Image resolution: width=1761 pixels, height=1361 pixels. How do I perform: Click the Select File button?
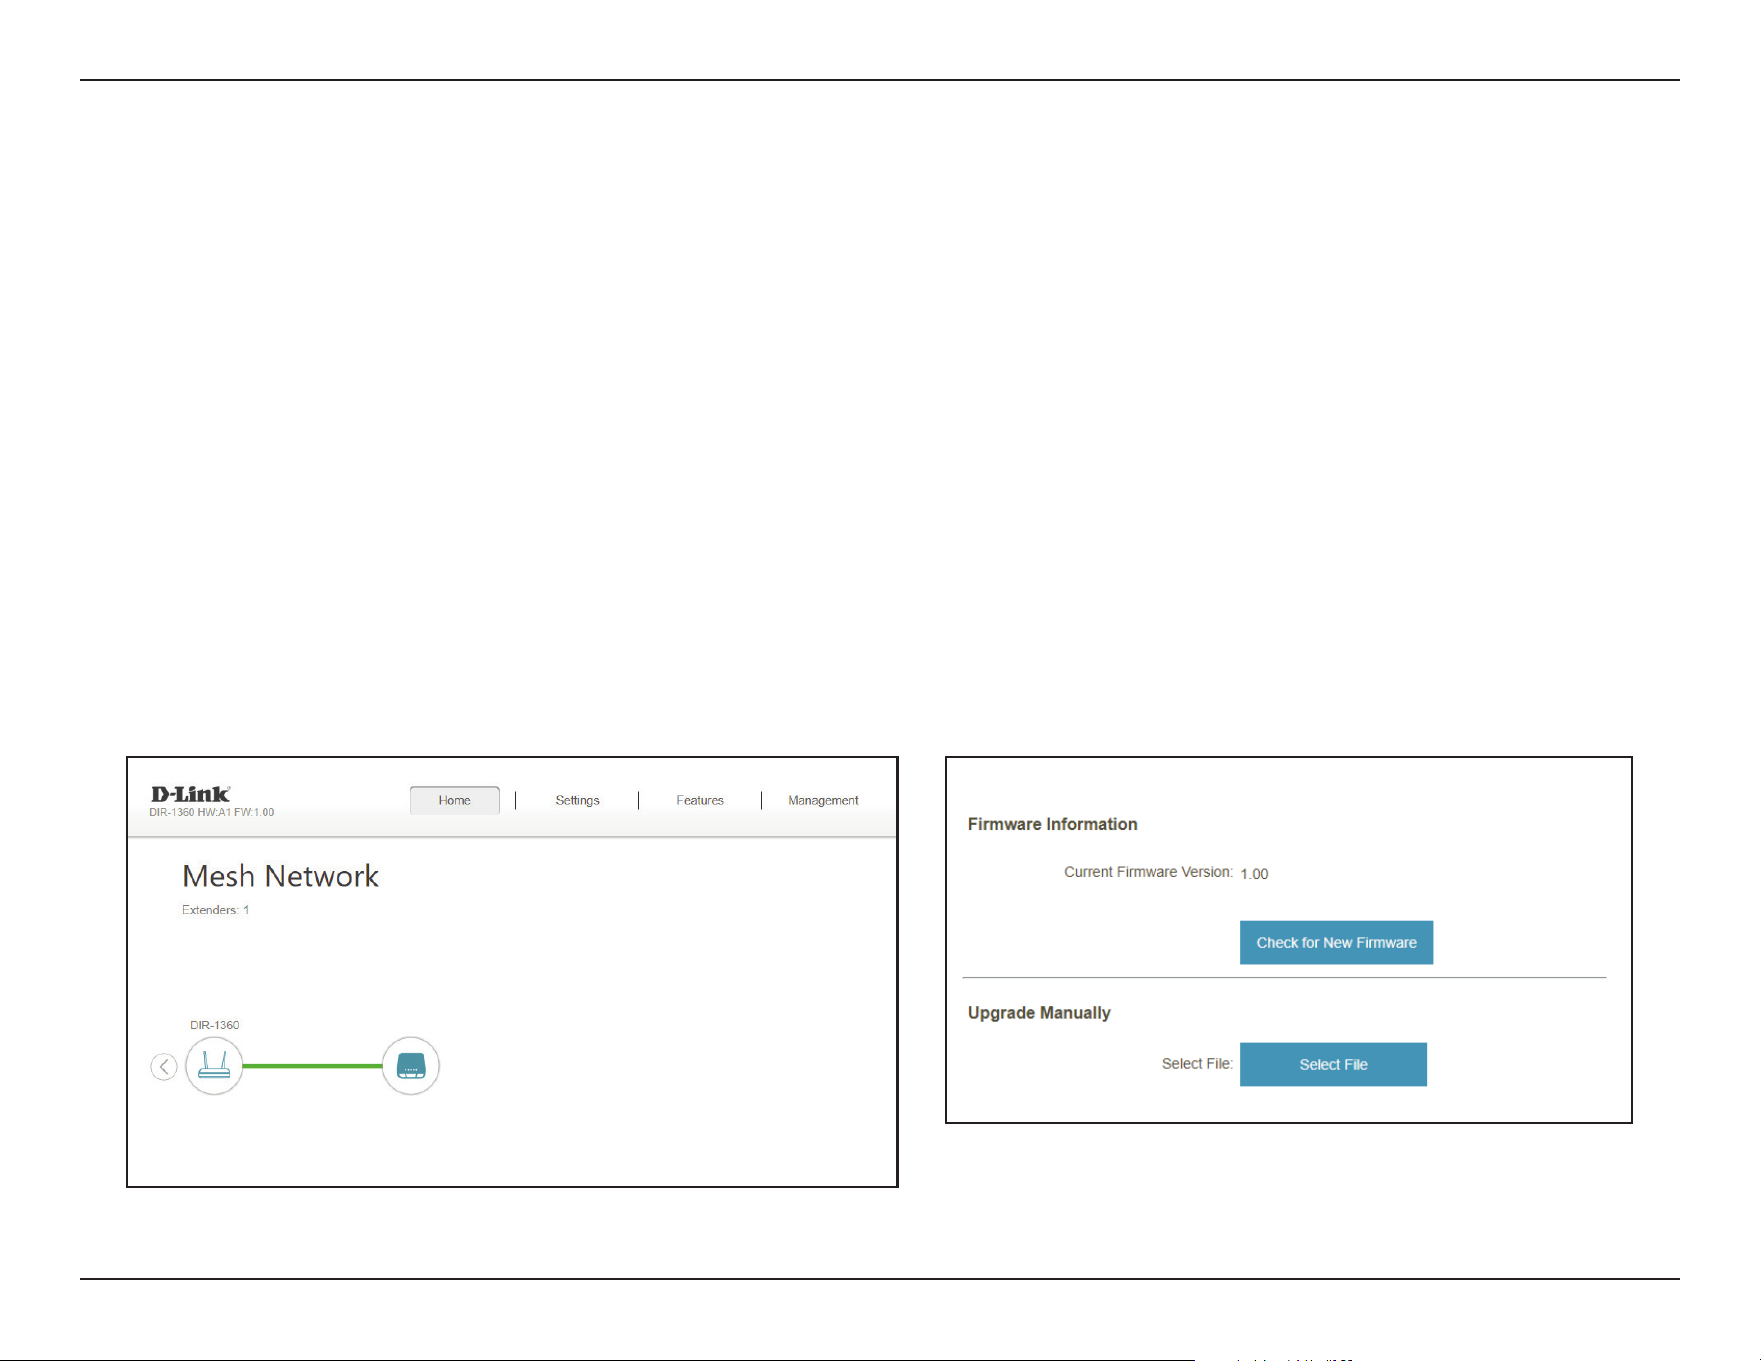point(1333,1065)
